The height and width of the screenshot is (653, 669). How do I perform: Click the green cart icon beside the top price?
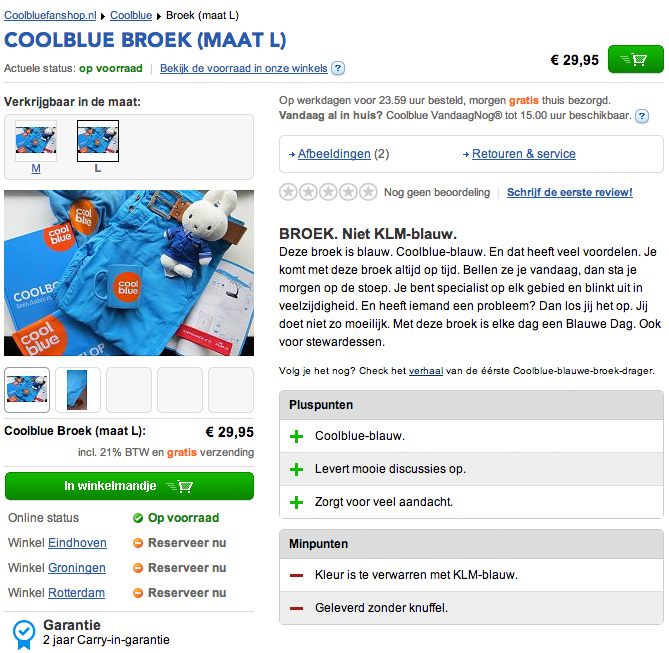tap(635, 60)
